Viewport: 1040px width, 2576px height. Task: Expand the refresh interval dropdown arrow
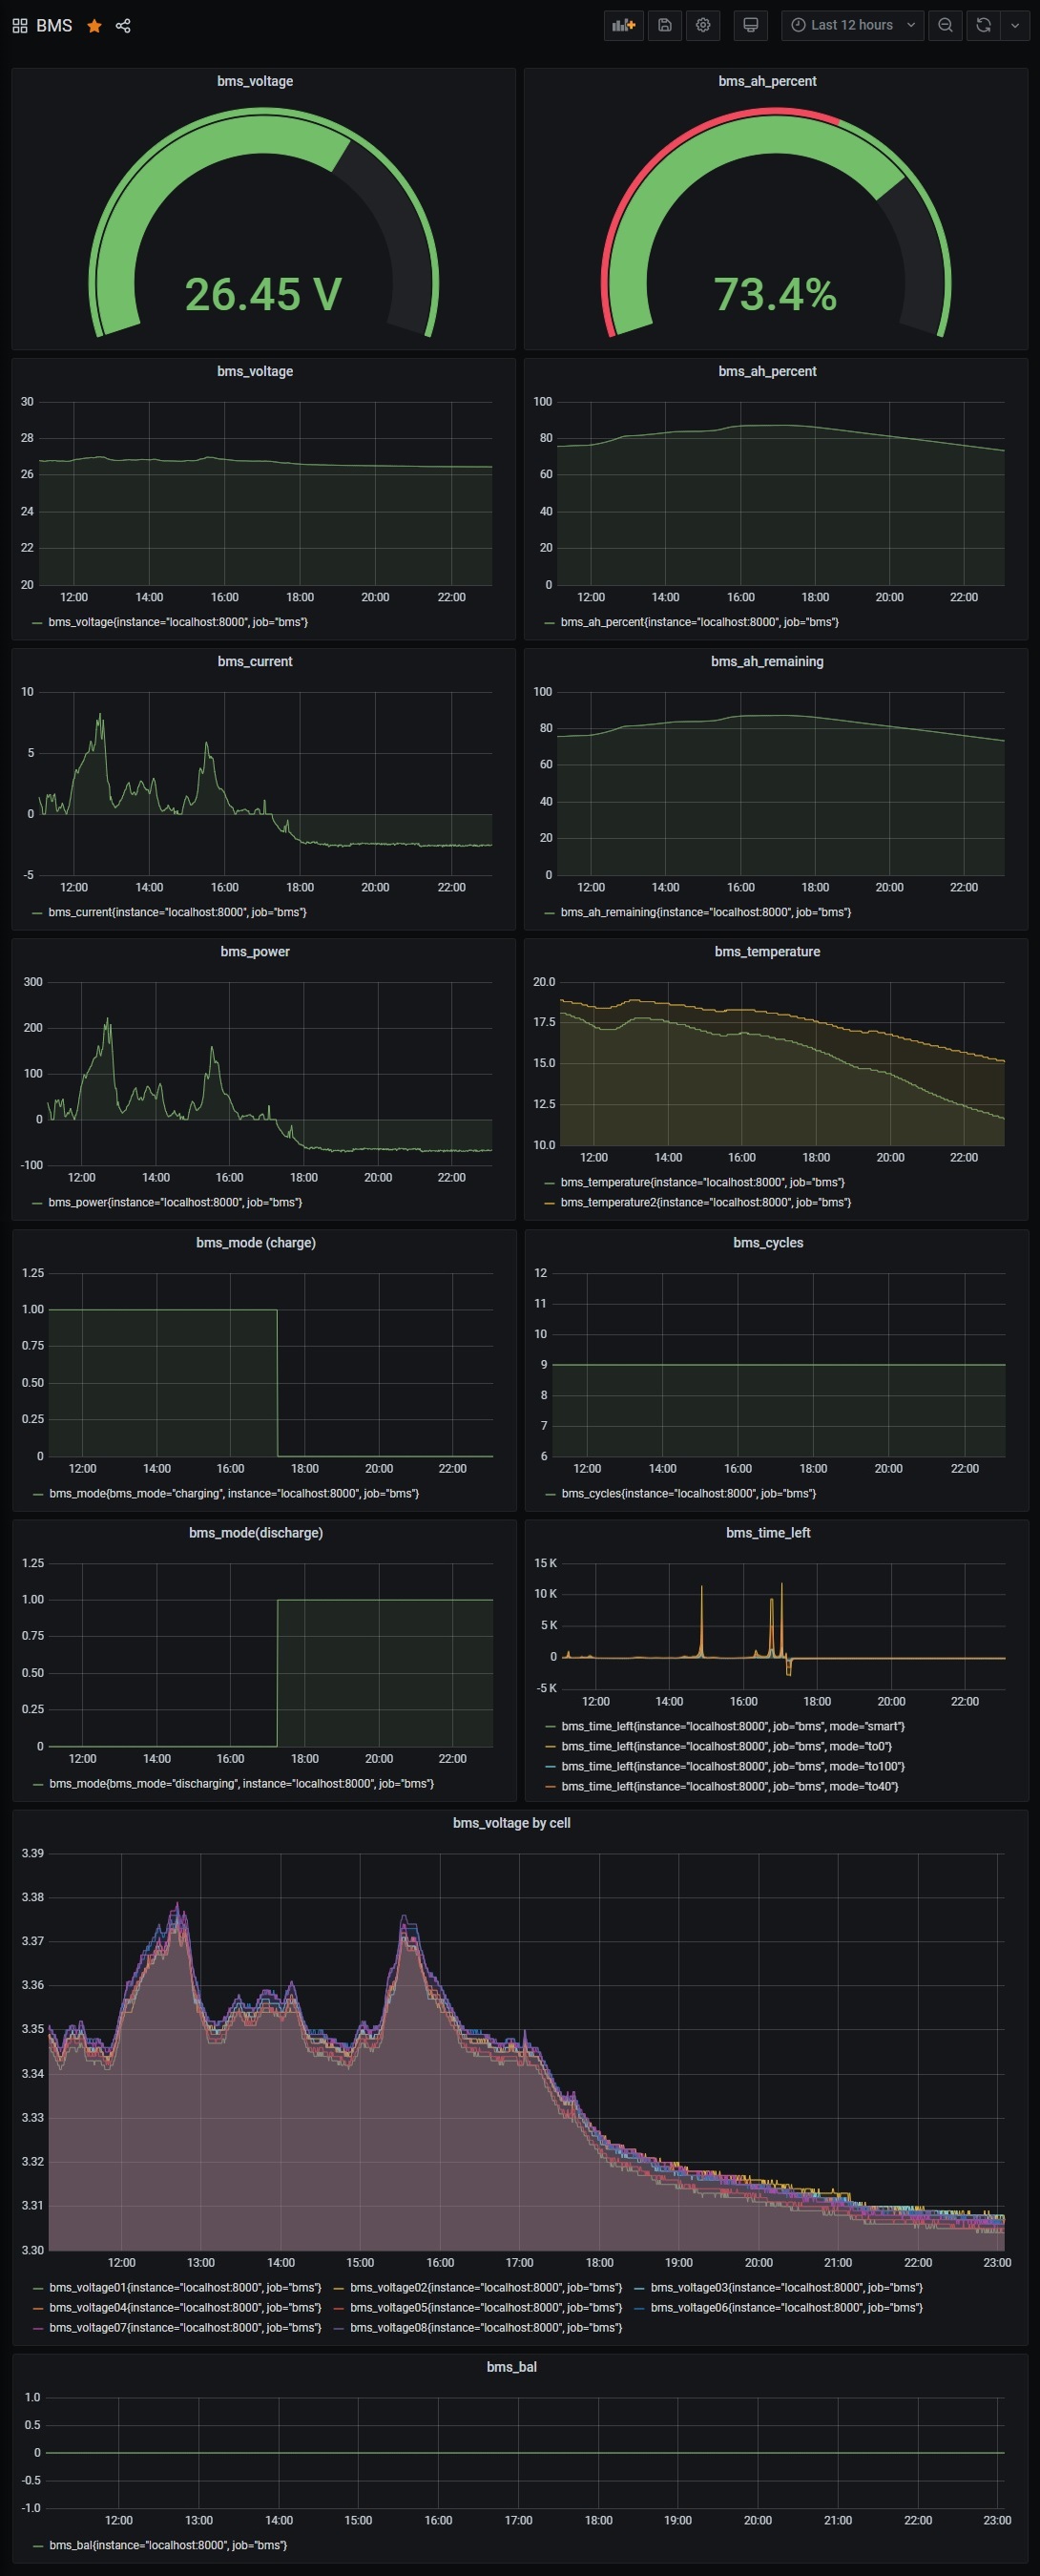[x=1015, y=25]
